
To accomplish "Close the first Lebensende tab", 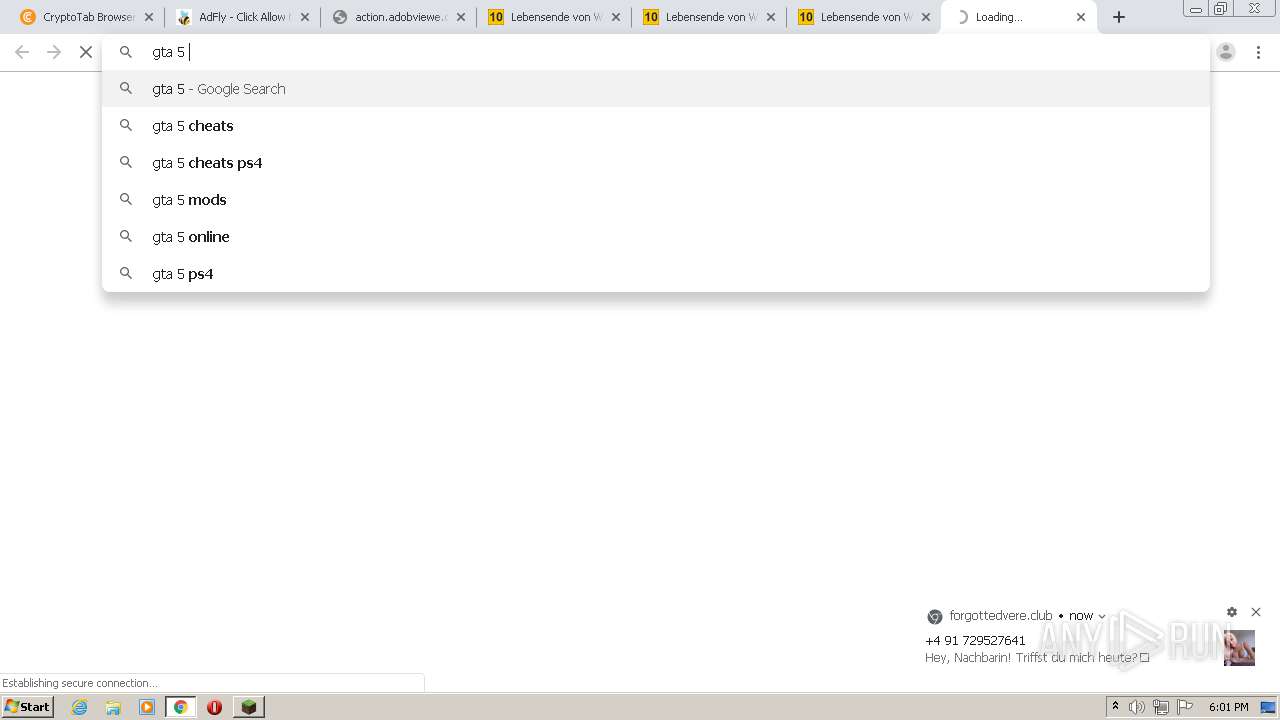I will coord(616,17).
